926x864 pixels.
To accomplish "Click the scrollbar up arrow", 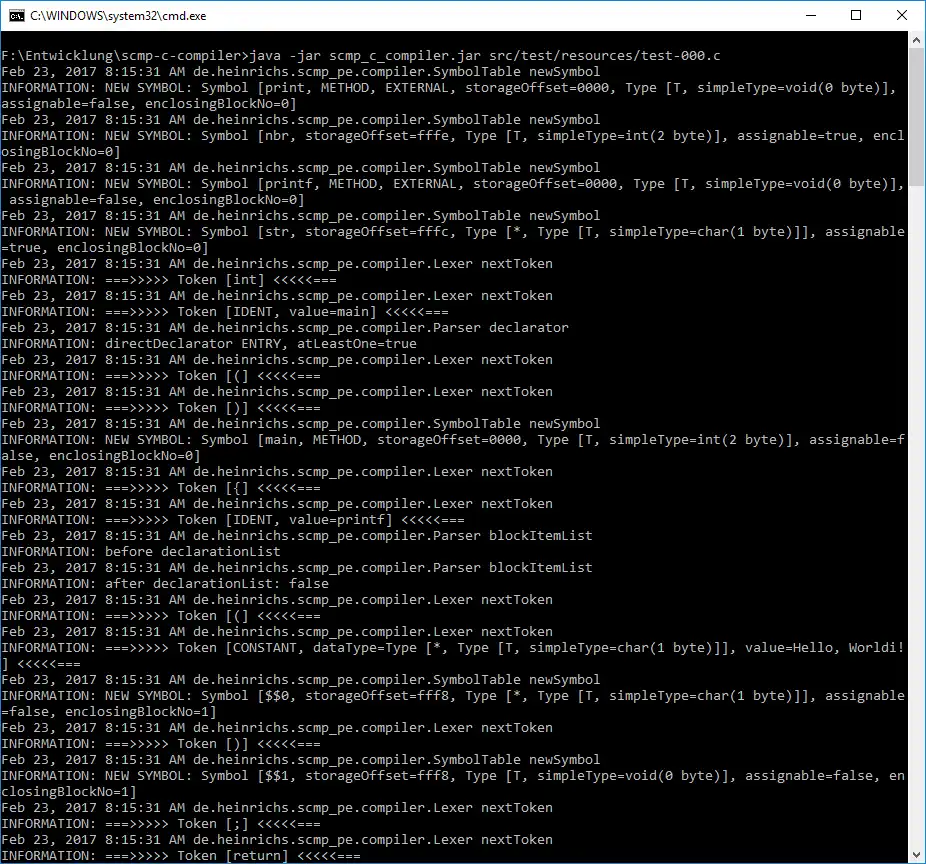I will coord(916,40).
